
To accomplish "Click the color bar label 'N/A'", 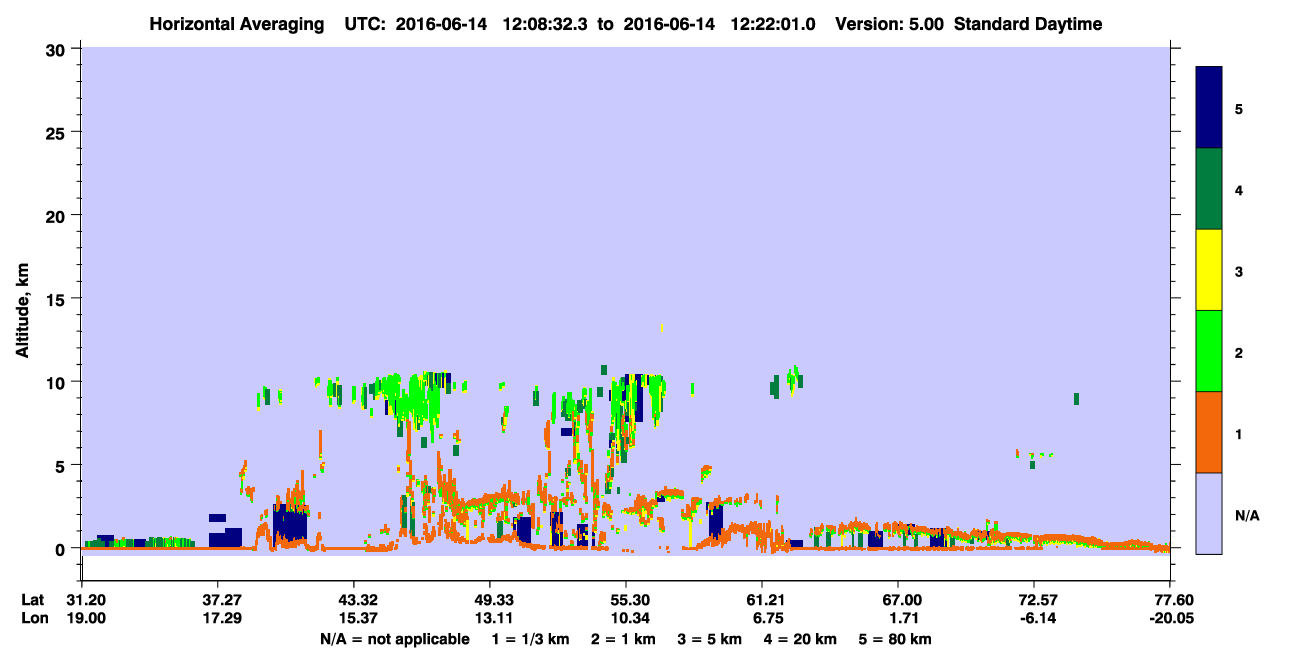I will [x=1247, y=516].
